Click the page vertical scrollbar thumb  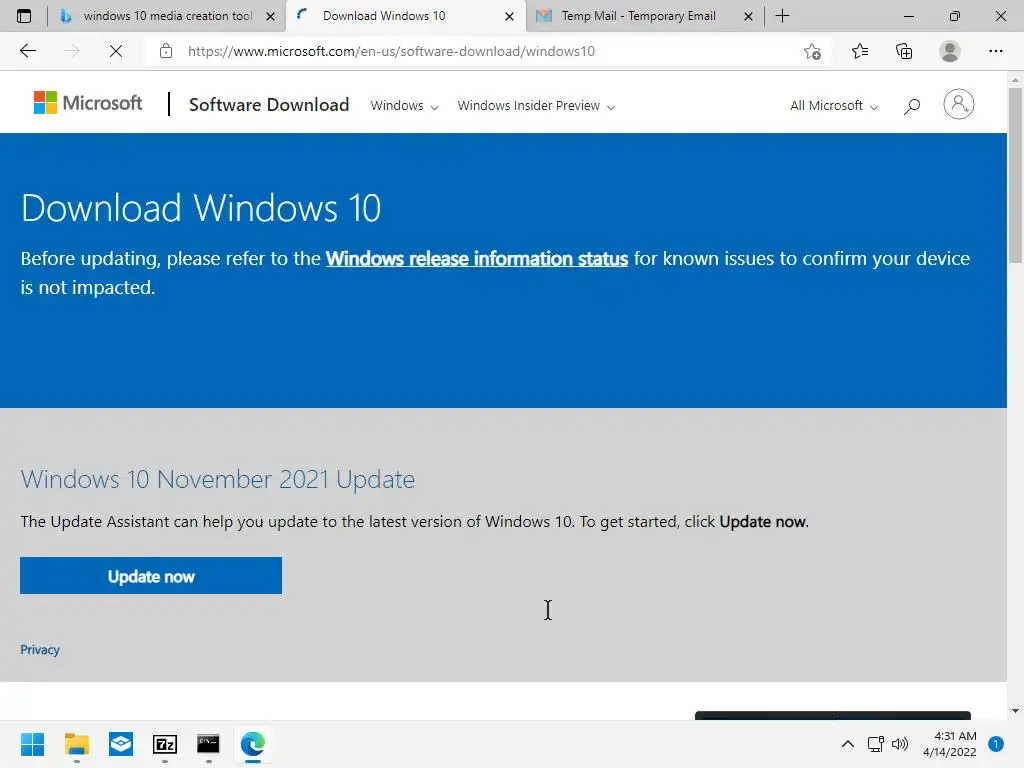1015,175
